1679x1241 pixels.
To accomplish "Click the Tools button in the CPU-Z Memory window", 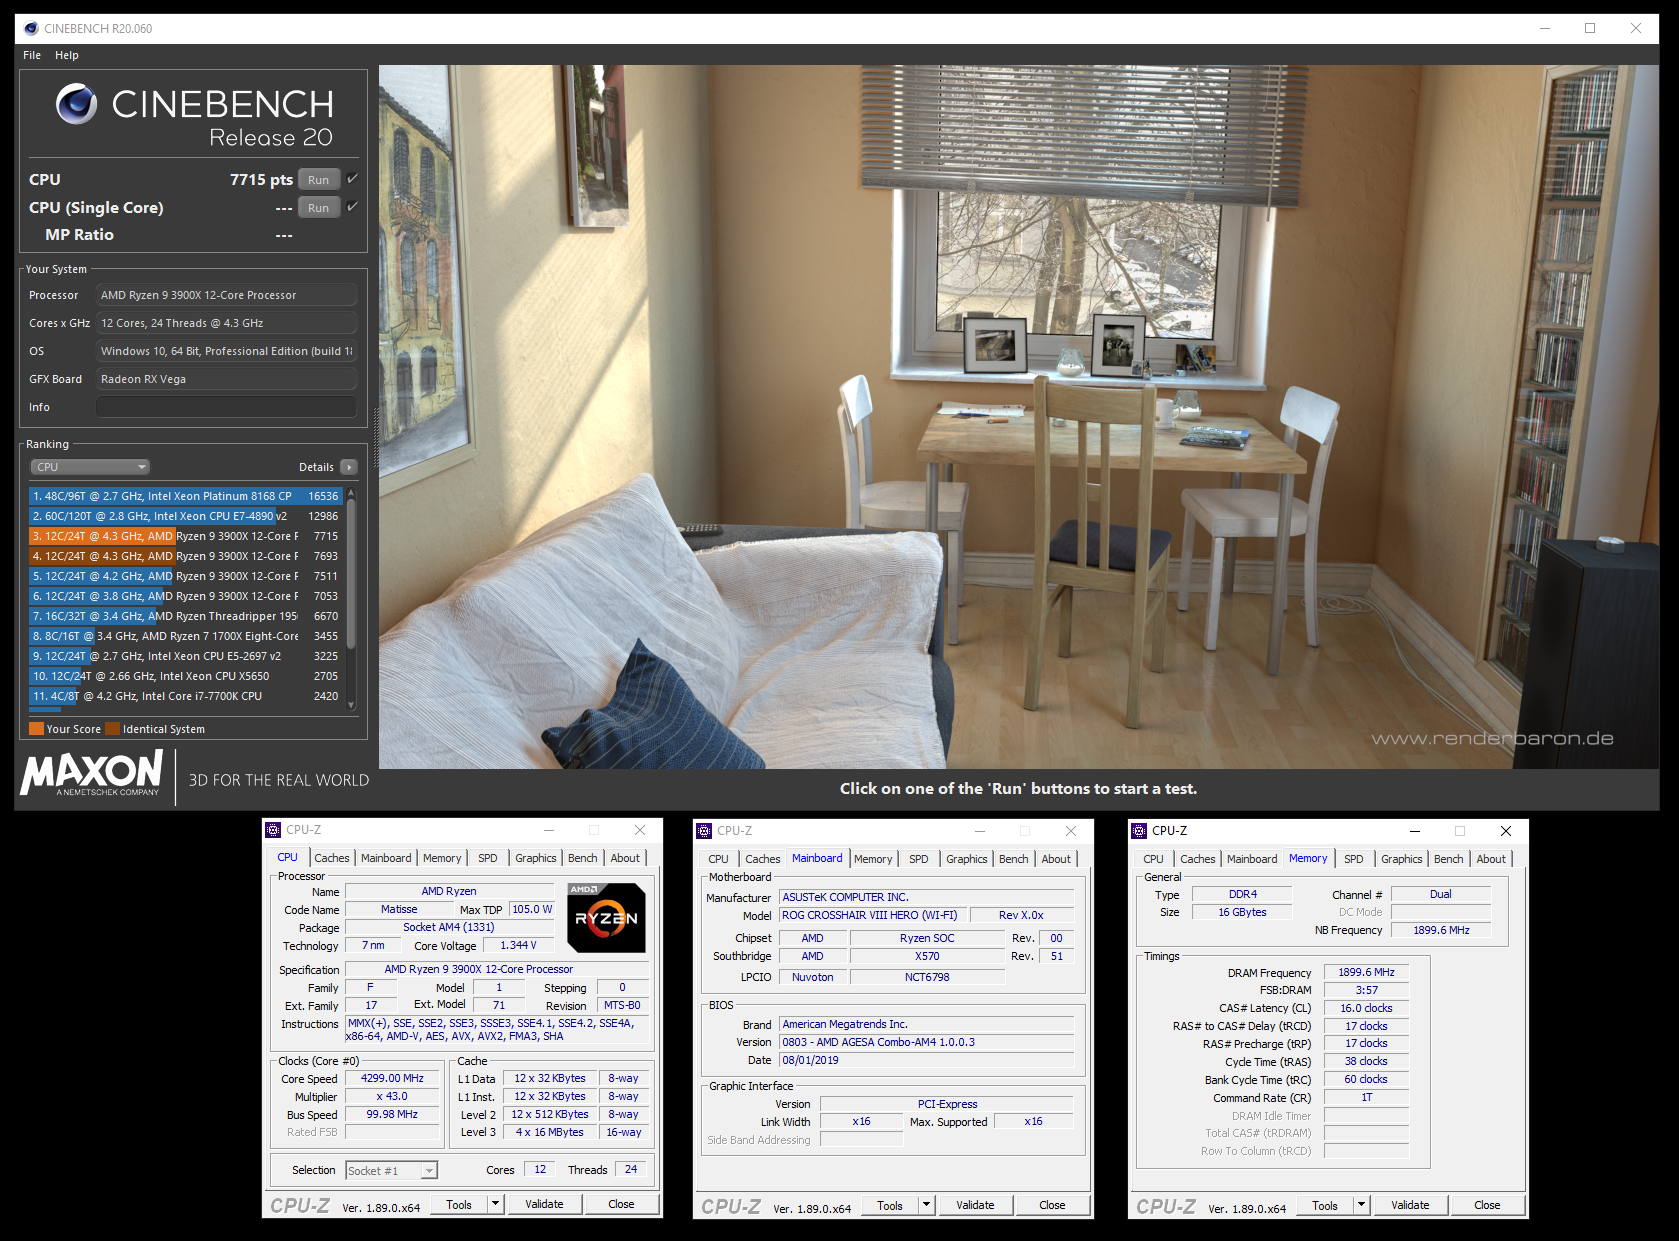I will tap(1325, 1205).
